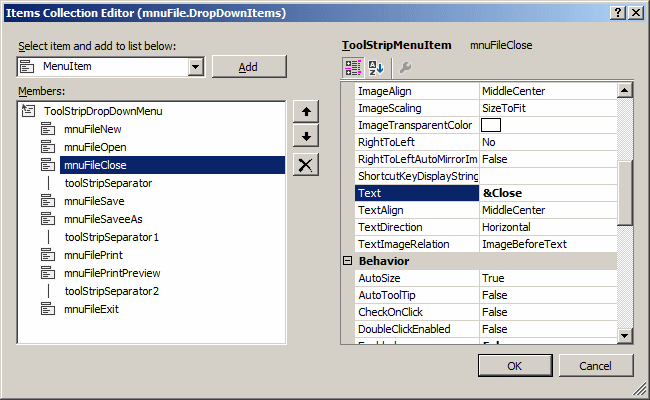Click the ImageTransparentColor white swatch

491,125
